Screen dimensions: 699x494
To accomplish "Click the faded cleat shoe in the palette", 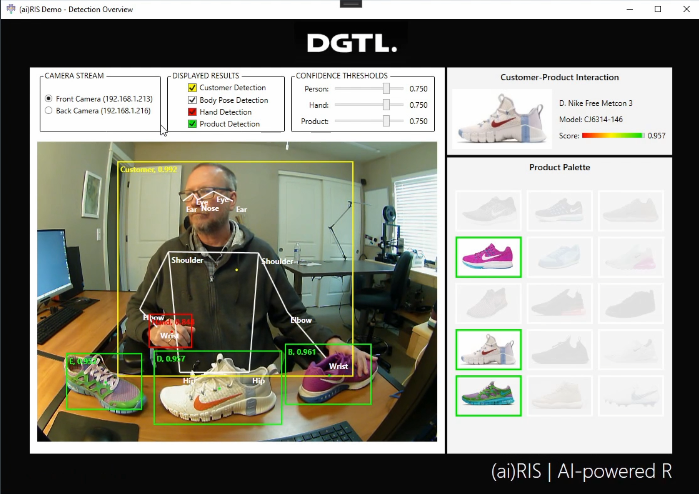I will click(631, 395).
